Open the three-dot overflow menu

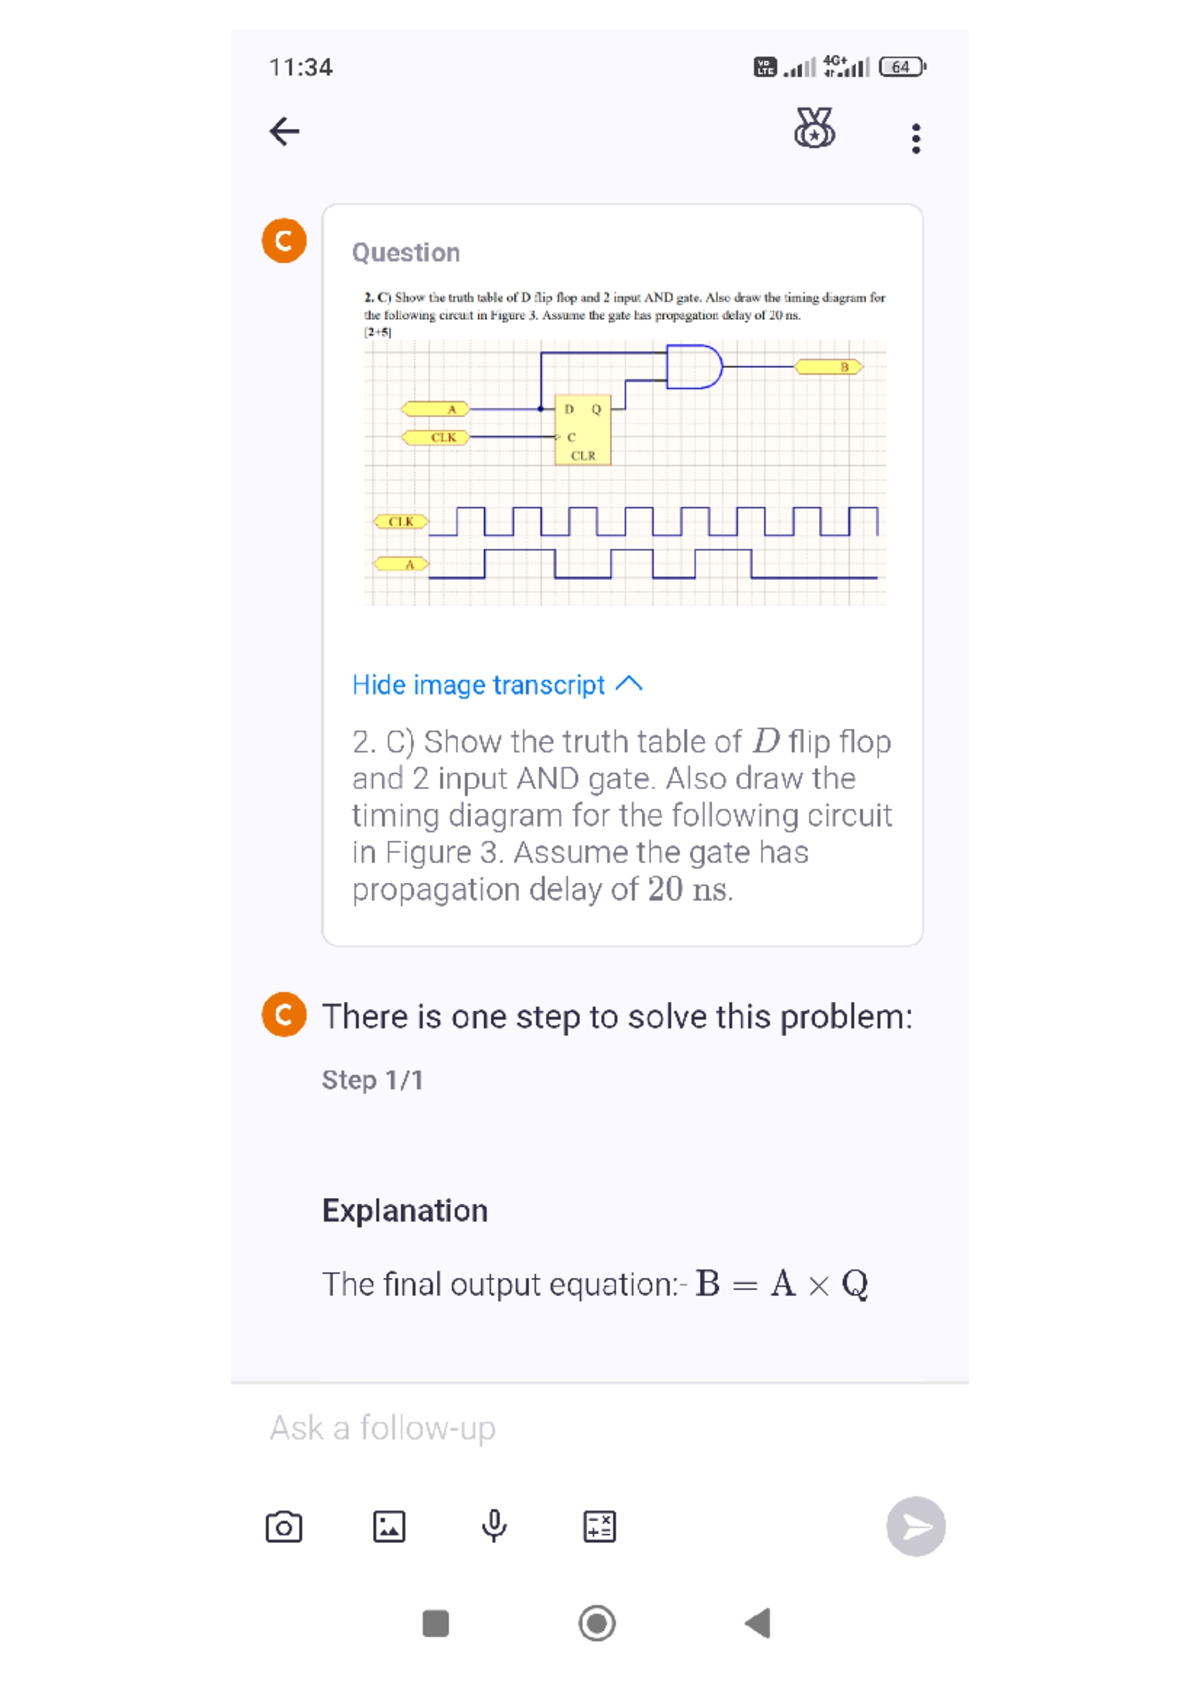point(915,137)
